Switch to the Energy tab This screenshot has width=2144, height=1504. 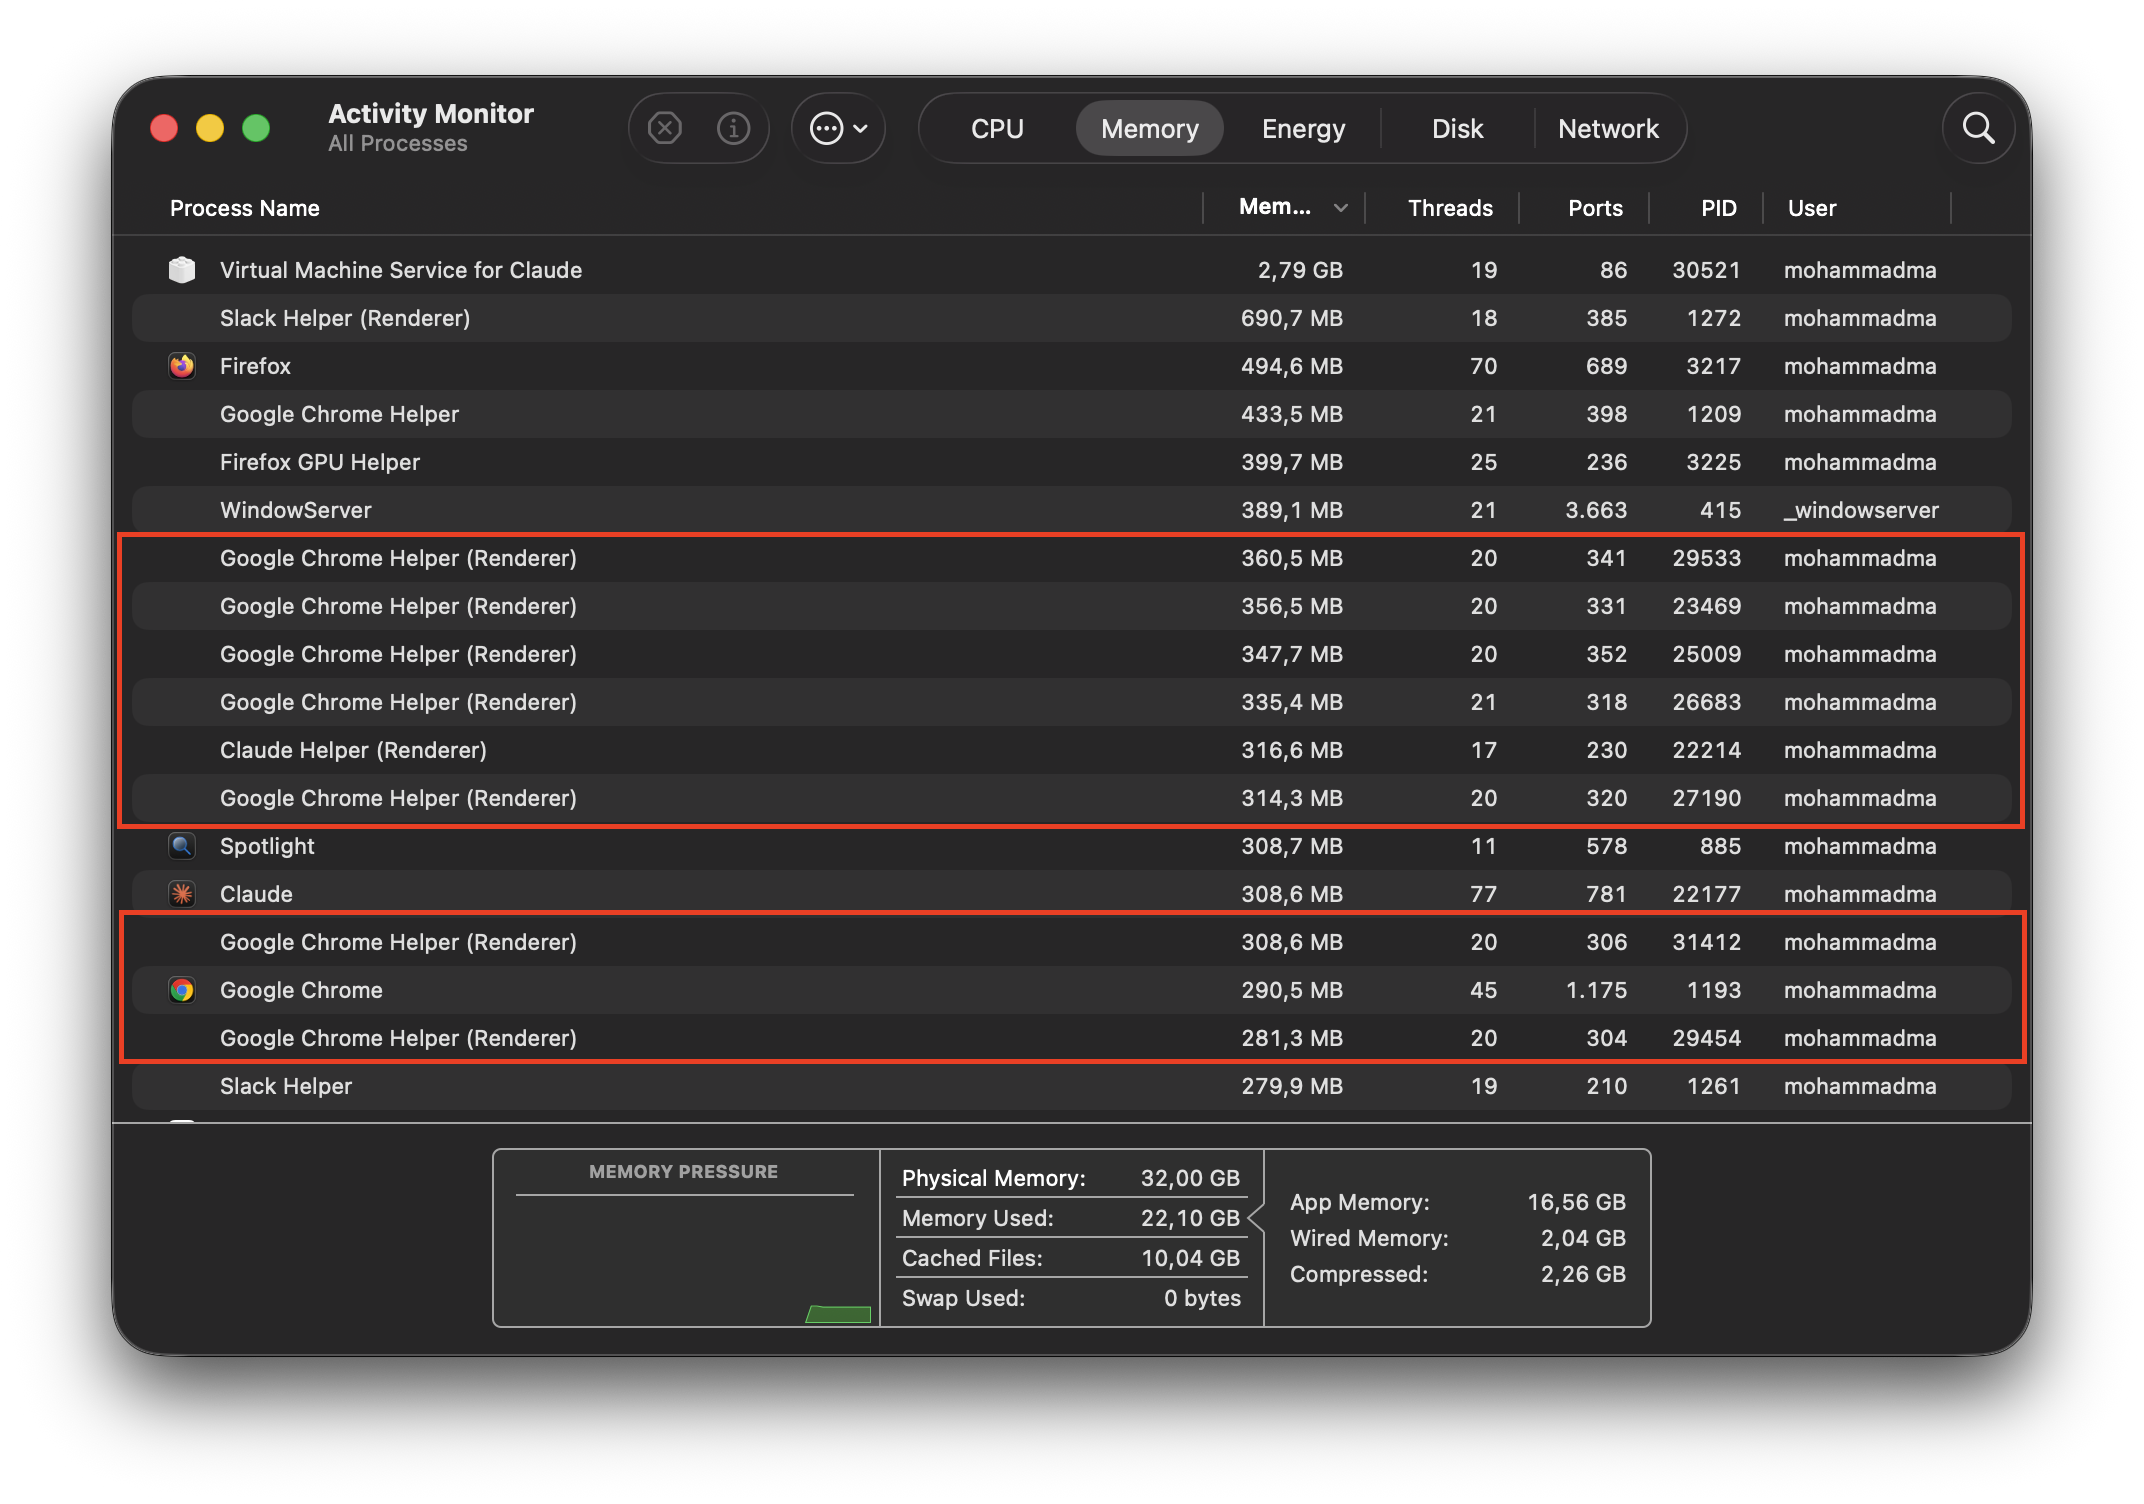pyautogui.click(x=1303, y=129)
